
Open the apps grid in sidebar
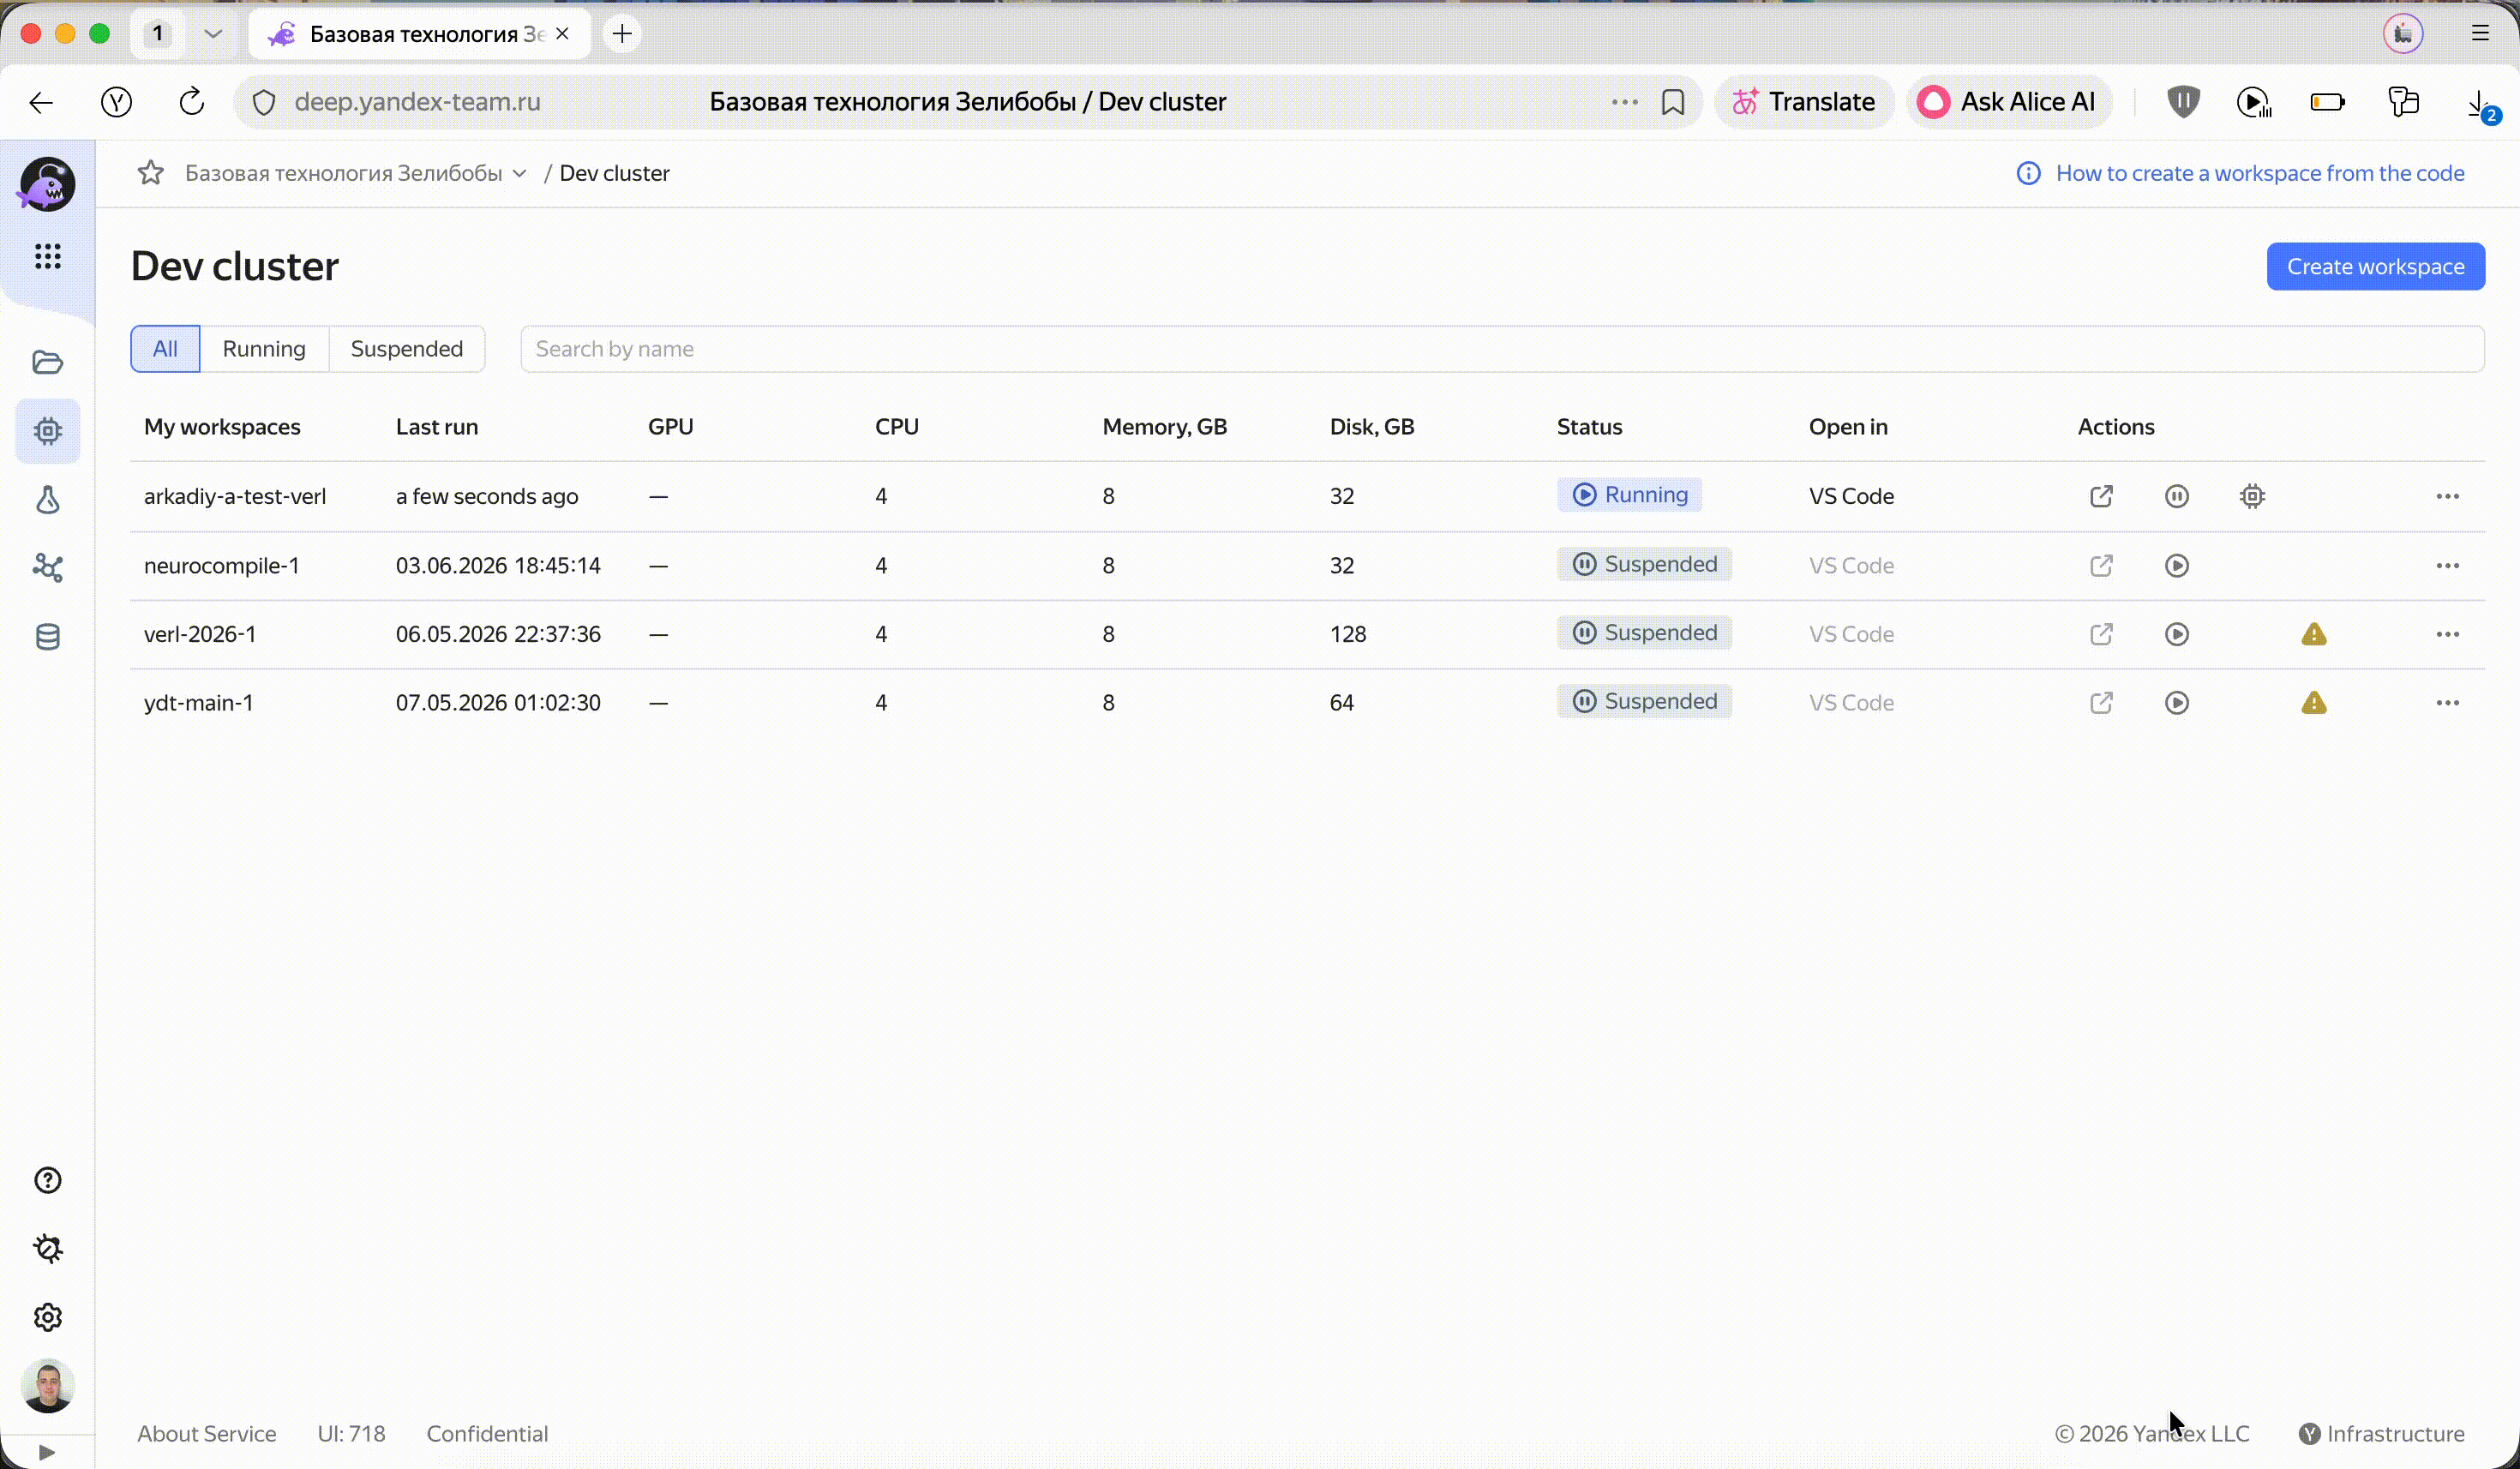[x=47, y=257]
